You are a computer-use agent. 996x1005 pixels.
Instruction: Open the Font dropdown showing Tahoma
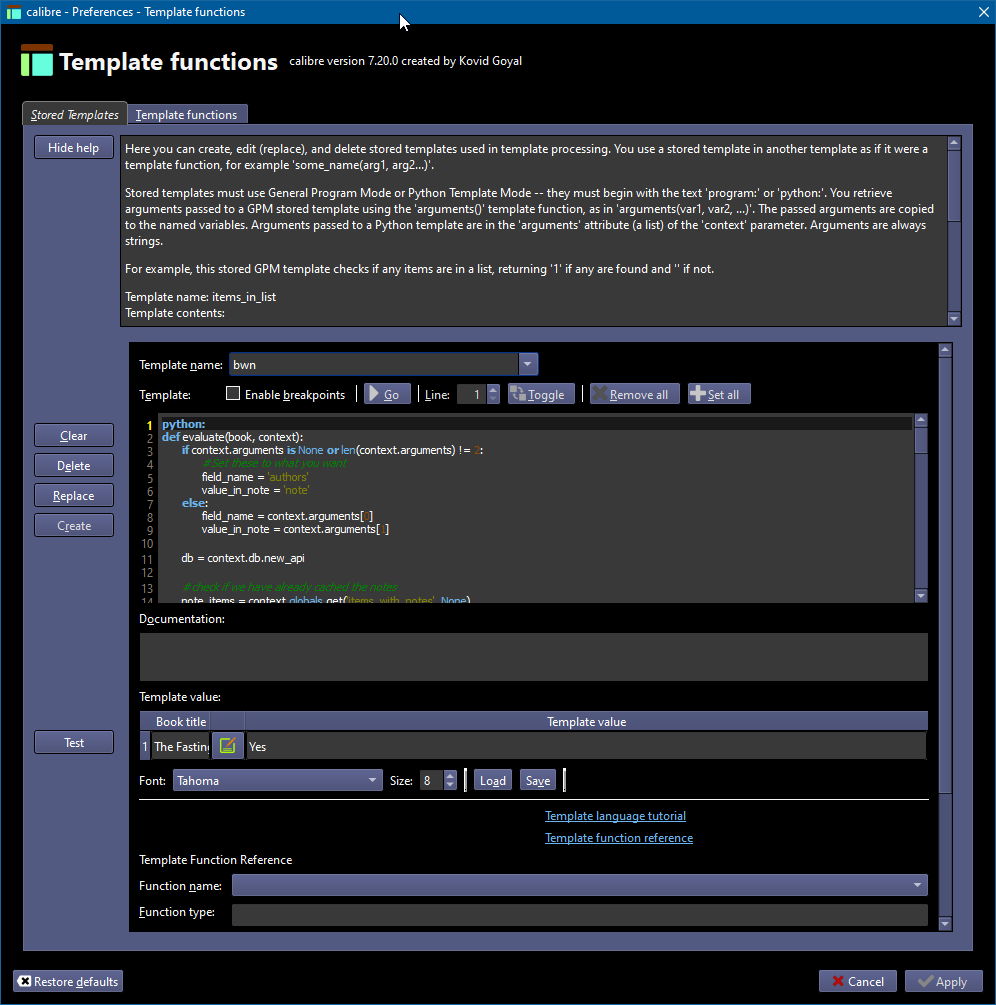(x=278, y=780)
